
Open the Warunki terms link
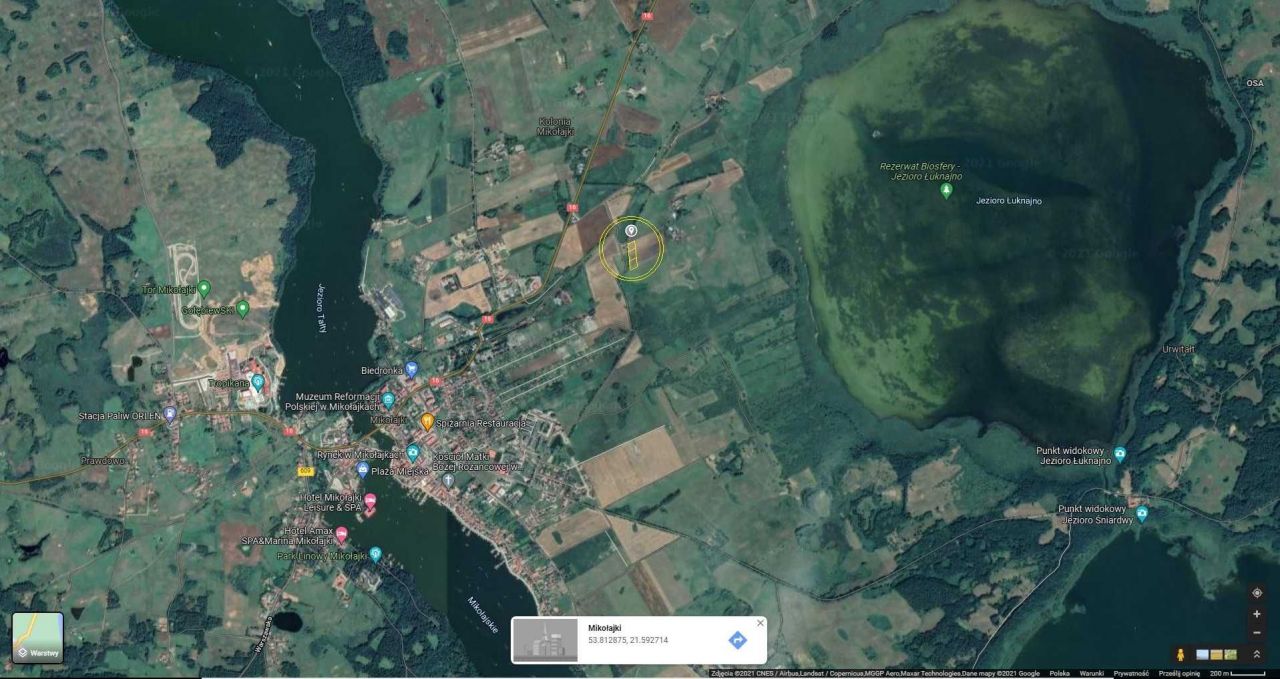(x=1091, y=674)
